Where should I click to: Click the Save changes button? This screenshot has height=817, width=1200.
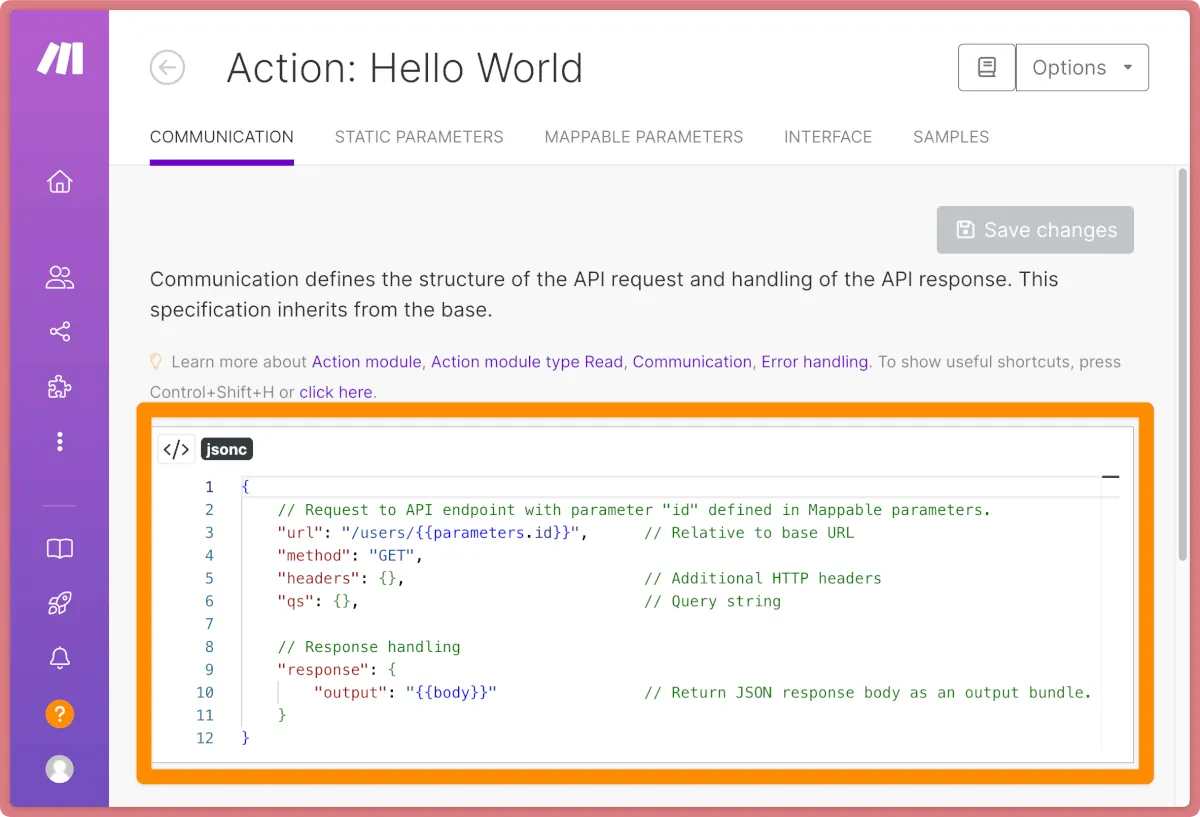coord(1035,230)
